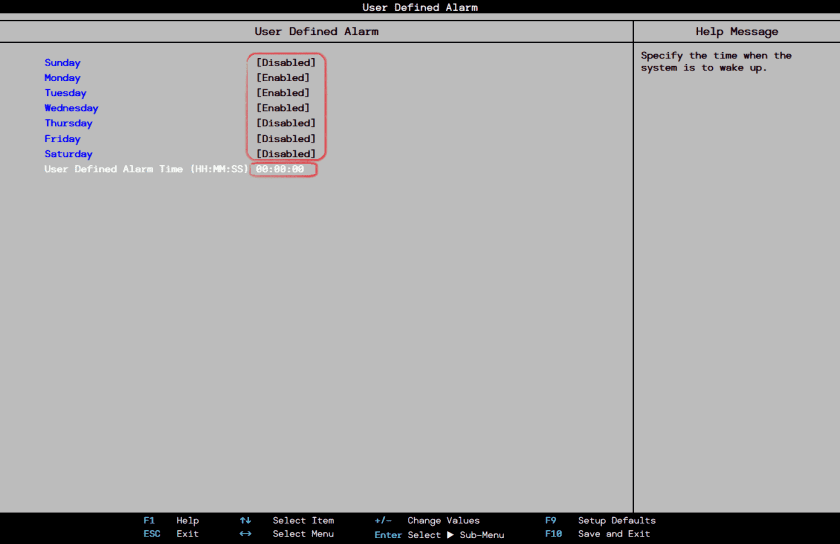Change the Saturday [Disabled] setting
Image resolution: width=840 pixels, height=544 pixels.
(x=286, y=154)
